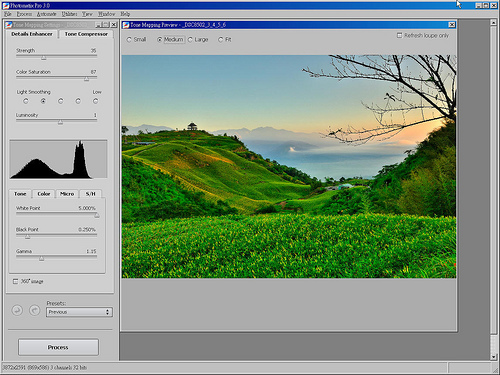The image size is (500, 375).
Task: Open the Utilities menu
Action: click(69, 14)
